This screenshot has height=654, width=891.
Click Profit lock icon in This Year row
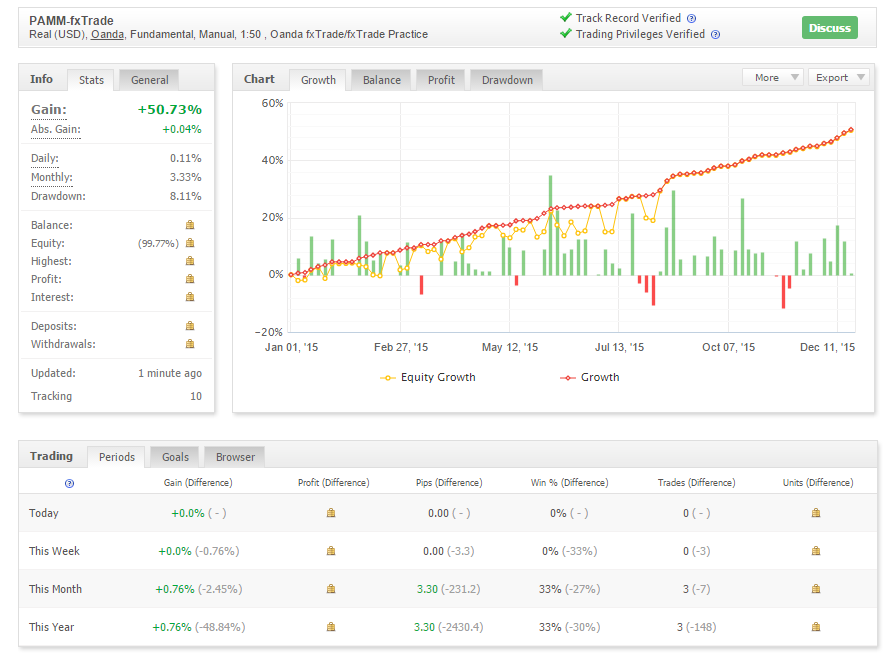(331, 627)
